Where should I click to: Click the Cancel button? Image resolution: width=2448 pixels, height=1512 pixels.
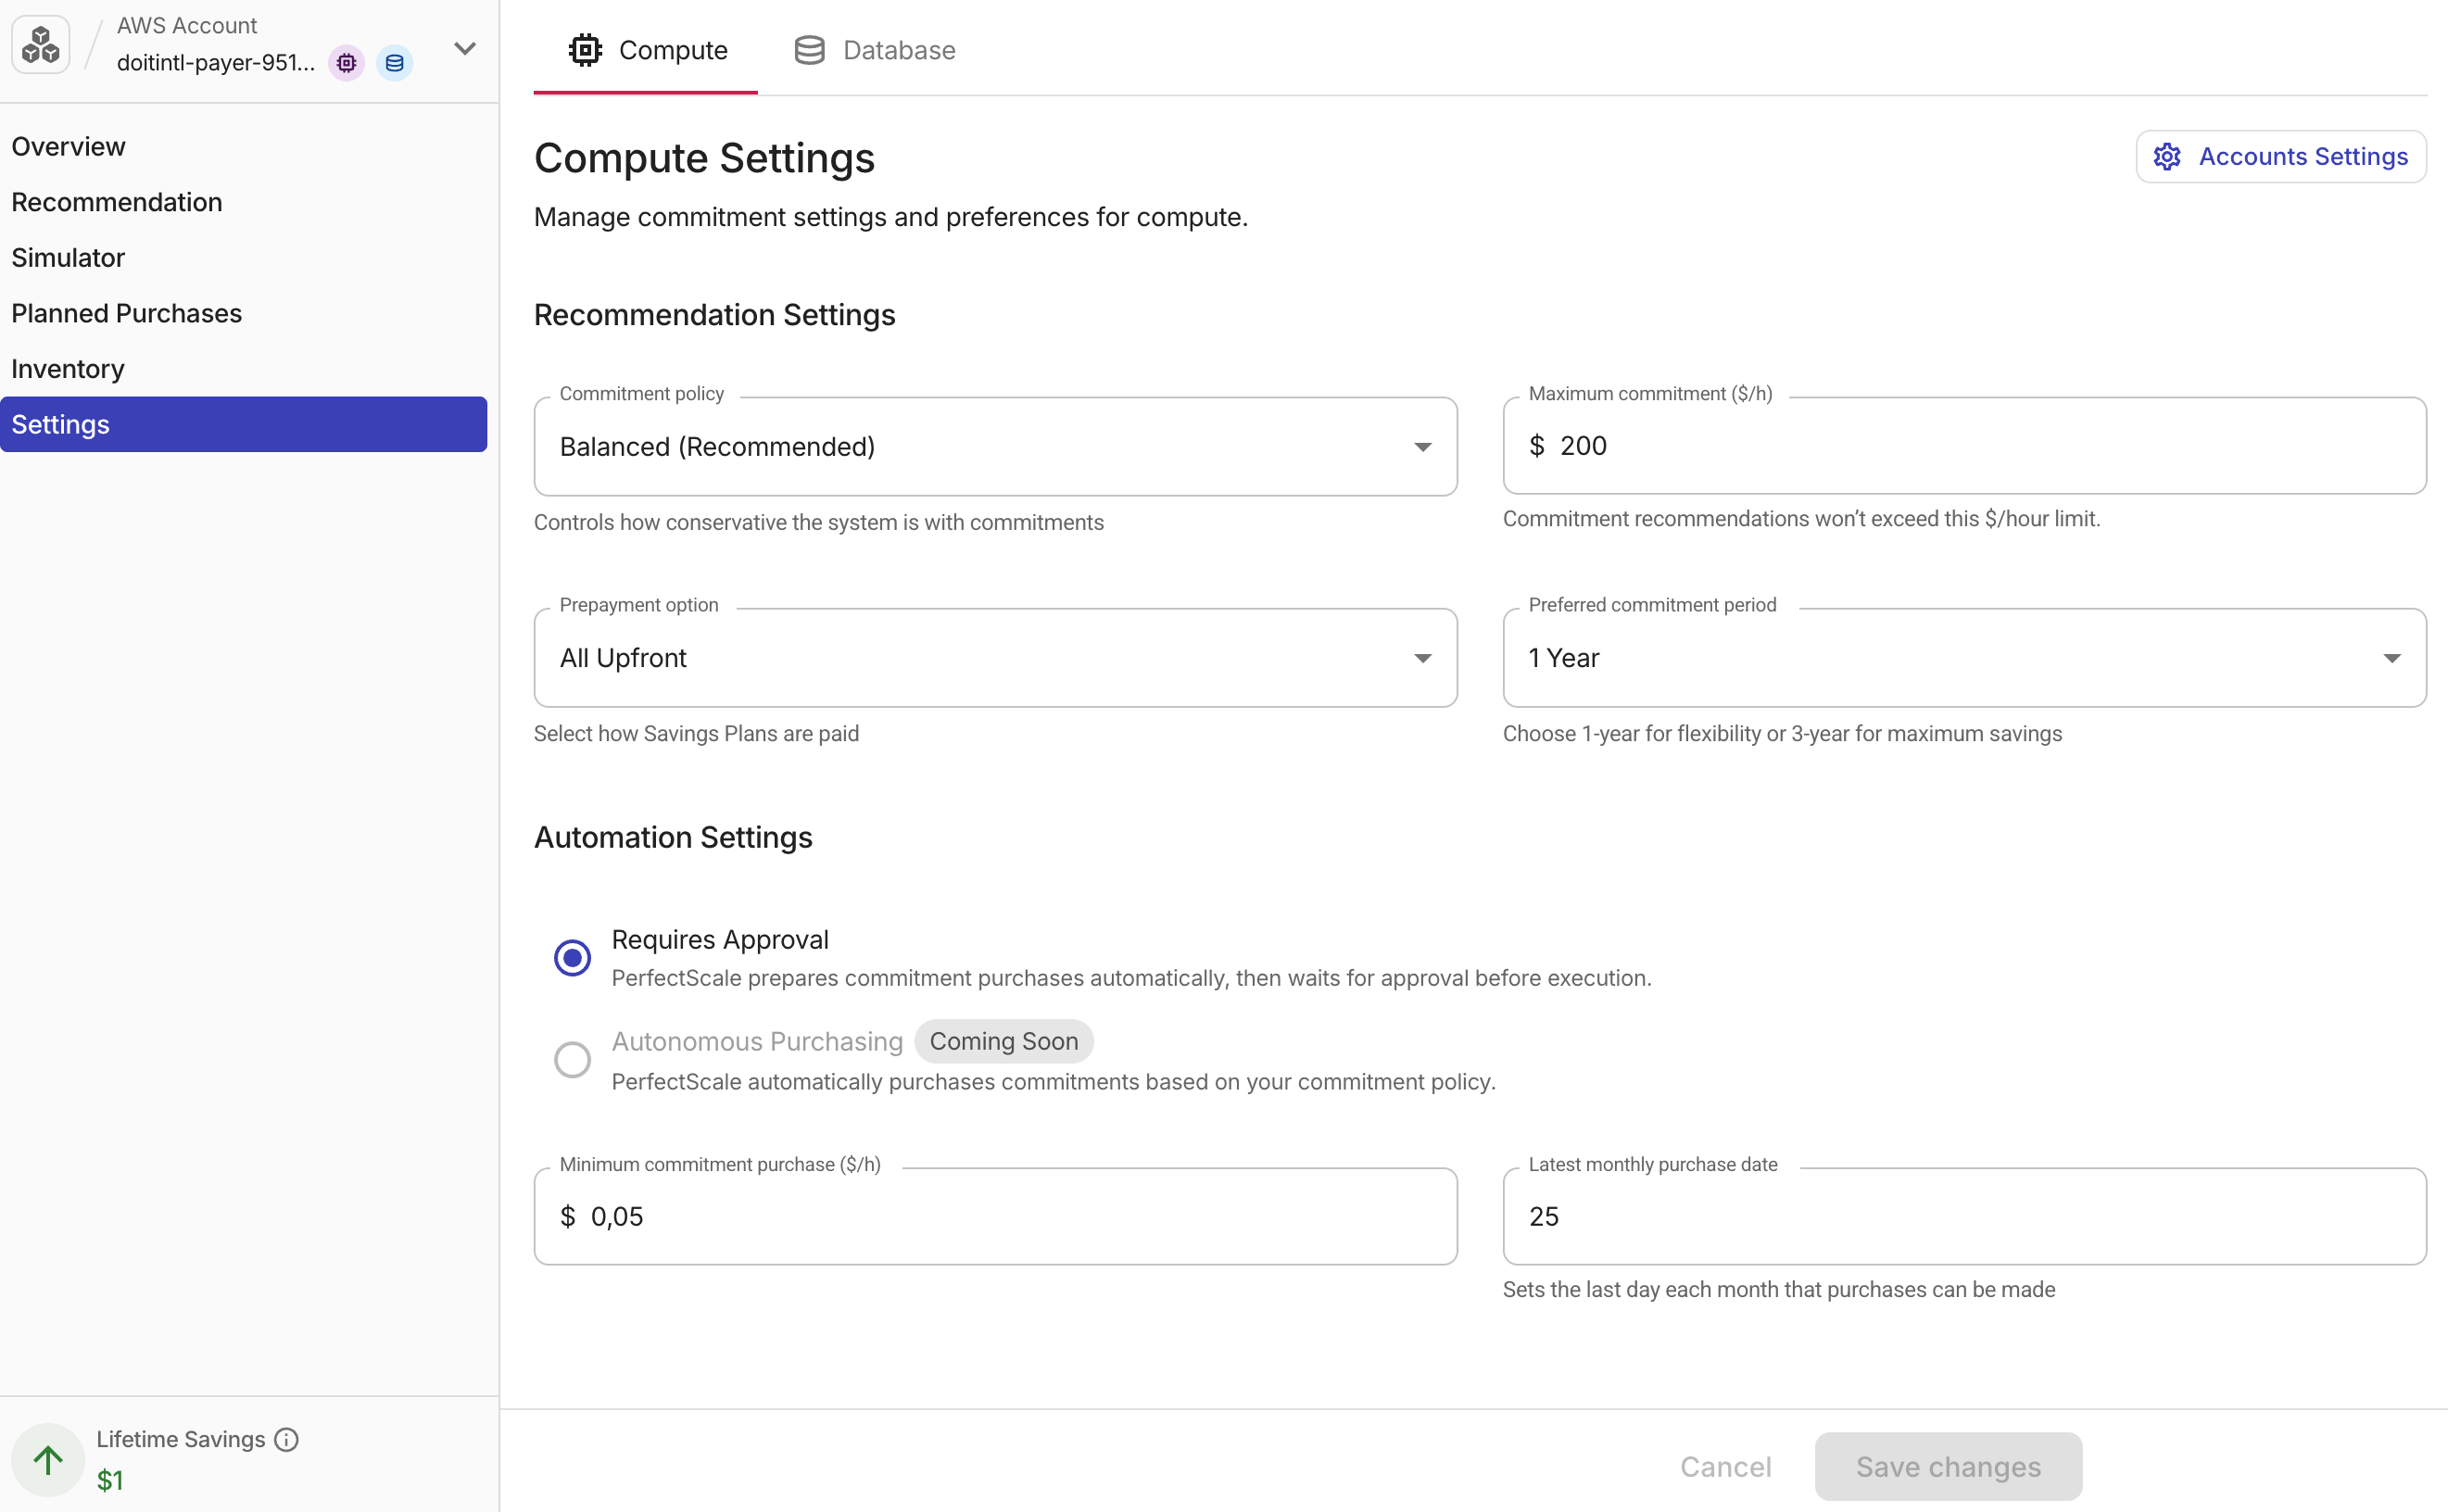[1725, 1466]
